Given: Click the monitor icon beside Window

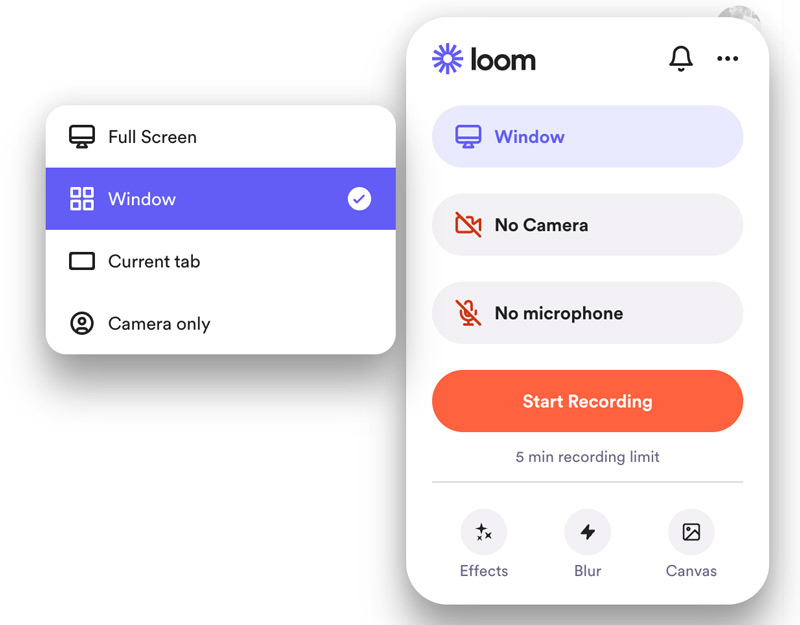Looking at the screenshot, I should point(467,137).
